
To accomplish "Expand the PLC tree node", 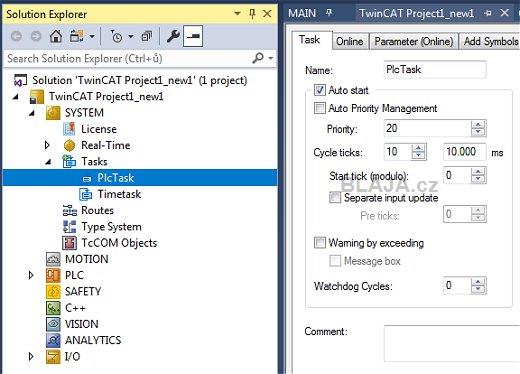I will (x=31, y=275).
